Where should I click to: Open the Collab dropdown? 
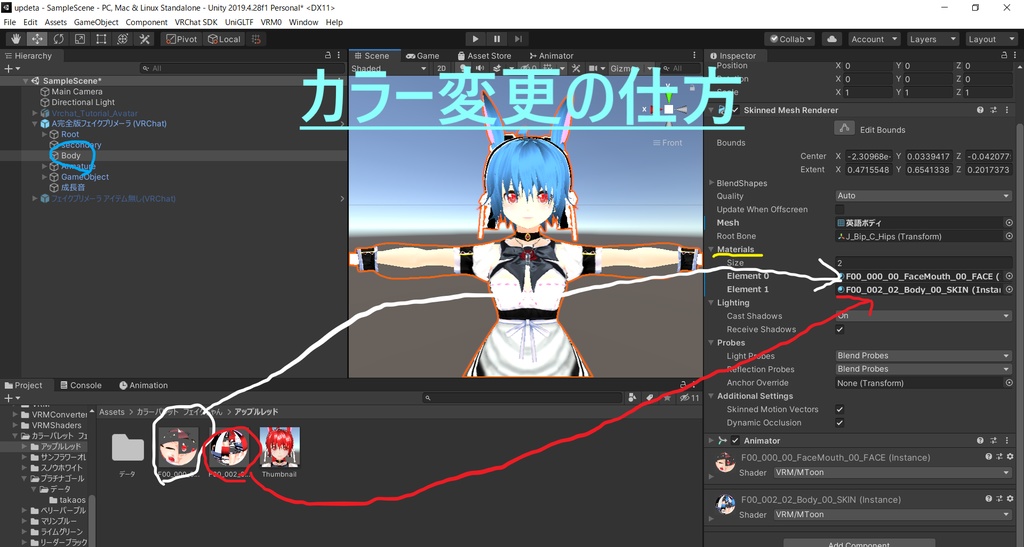click(791, 39)
